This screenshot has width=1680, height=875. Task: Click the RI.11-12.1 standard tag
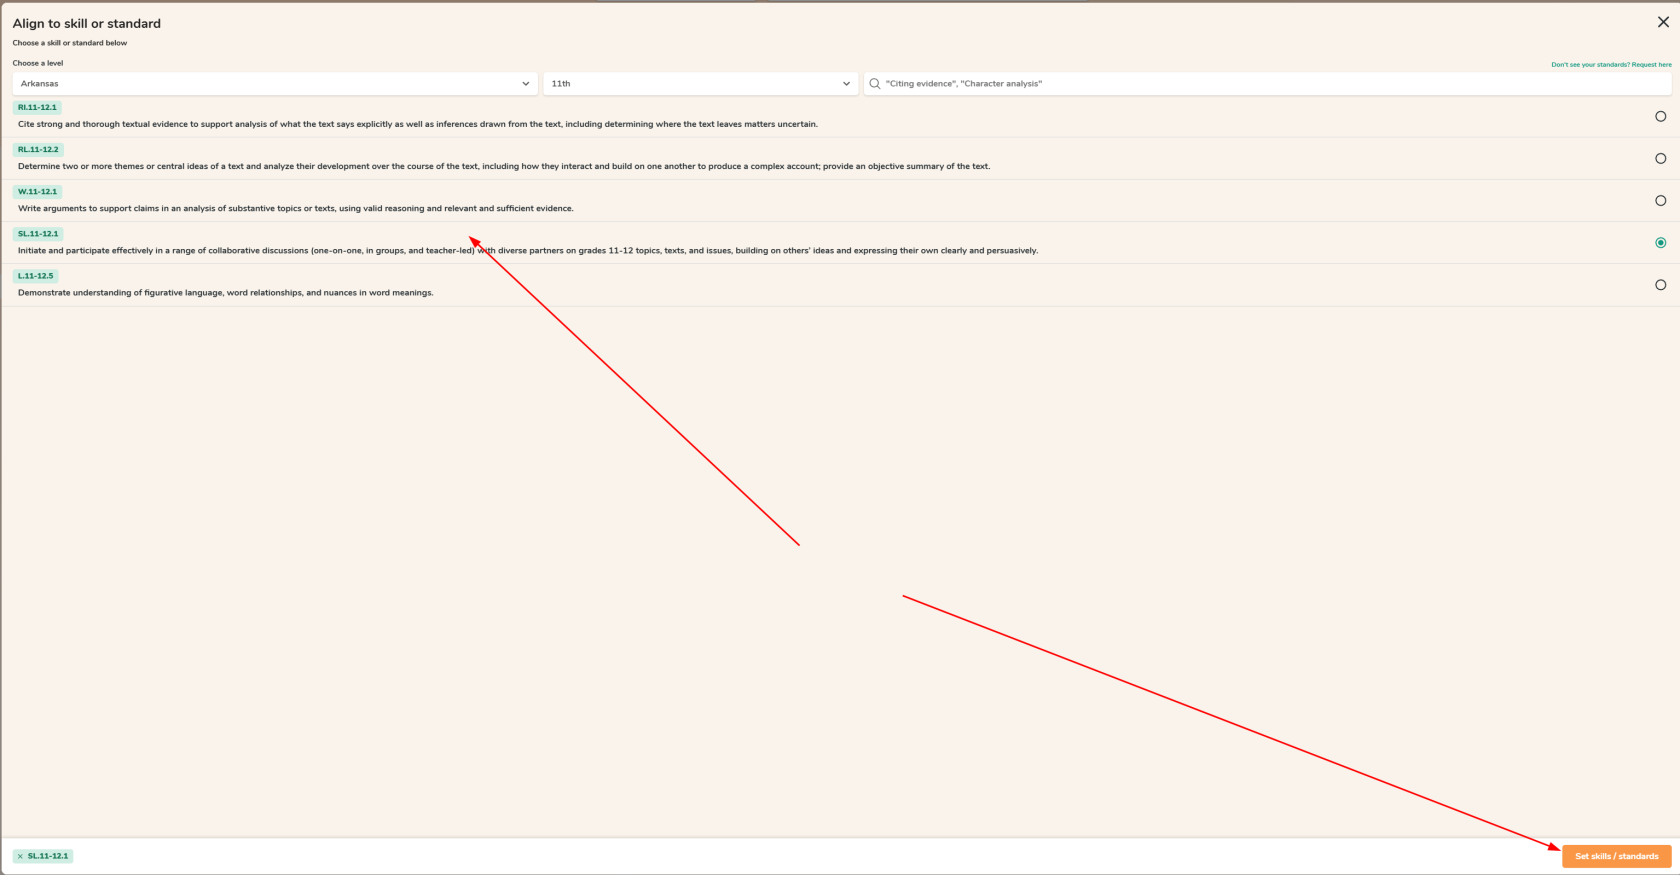[37, 107]
